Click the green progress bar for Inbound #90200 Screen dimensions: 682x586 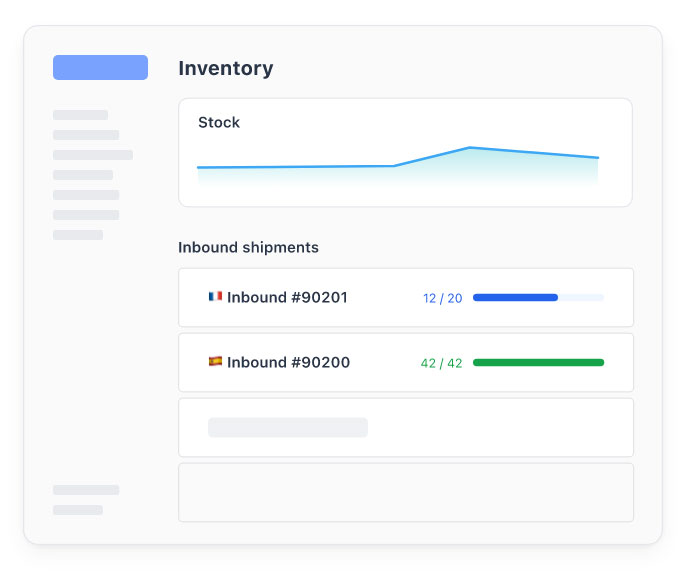pyautogui.click(x=538, y=362)
